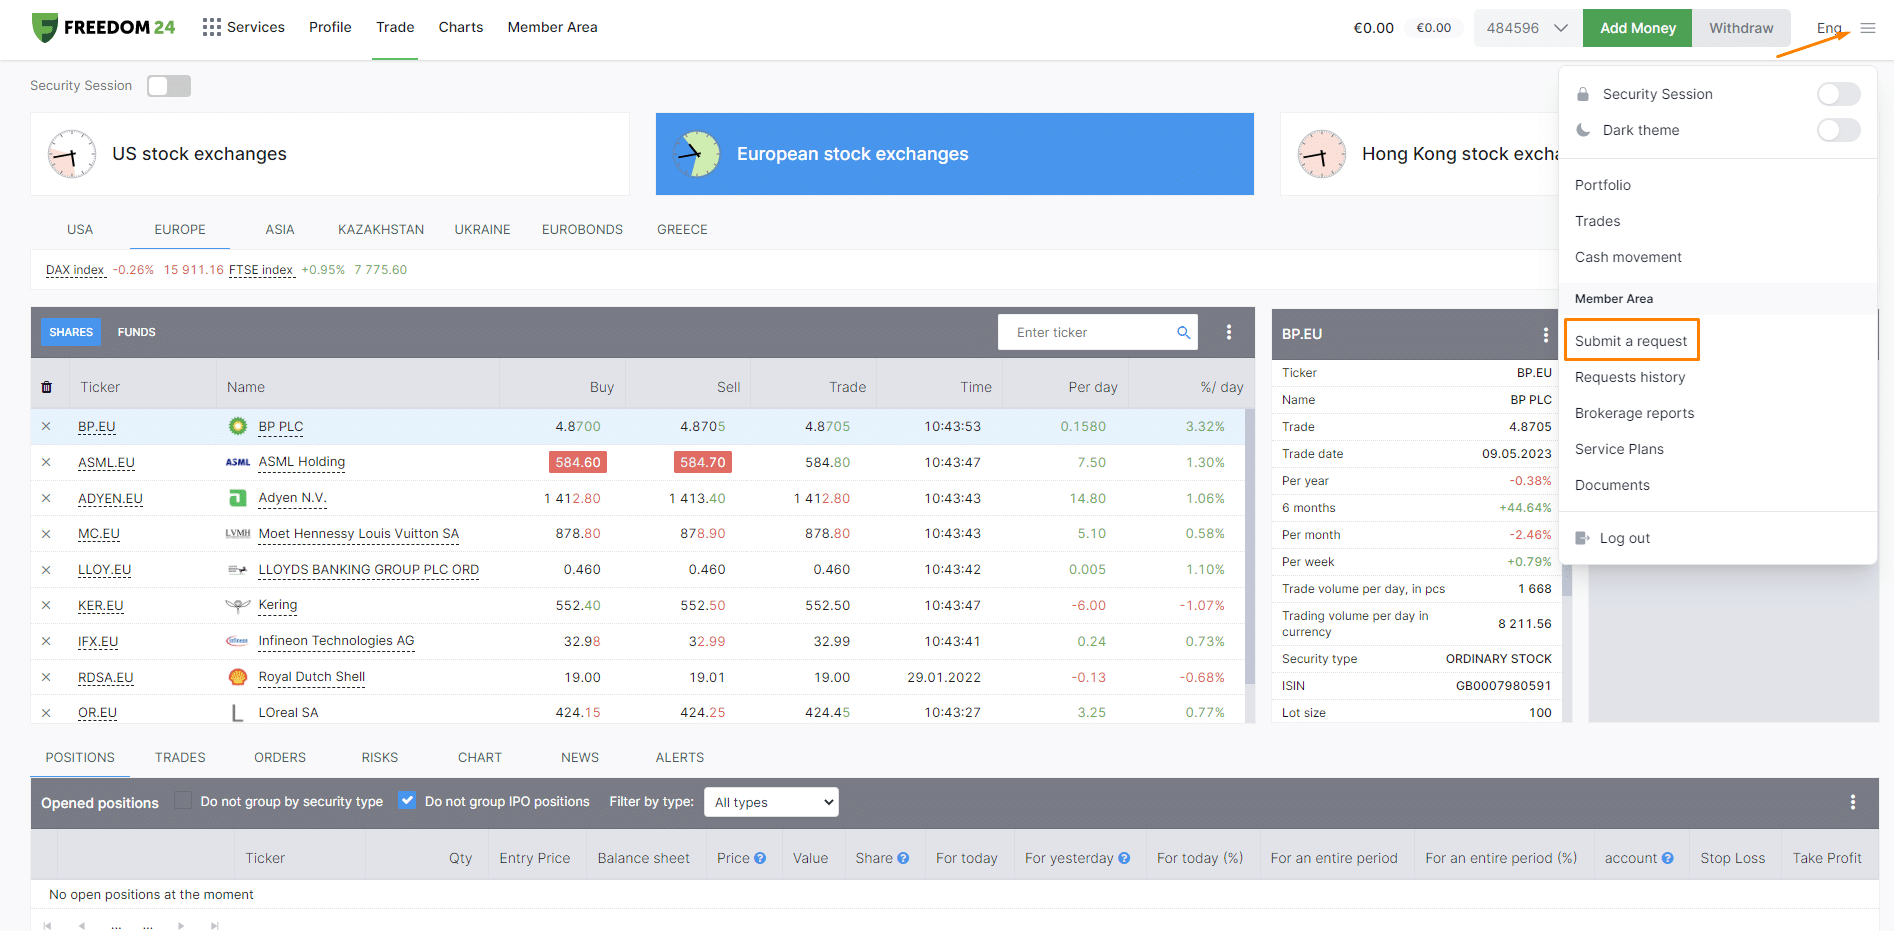
Task: Click the DAX index link
Action: pyautogui.click(x=75, y=270)
